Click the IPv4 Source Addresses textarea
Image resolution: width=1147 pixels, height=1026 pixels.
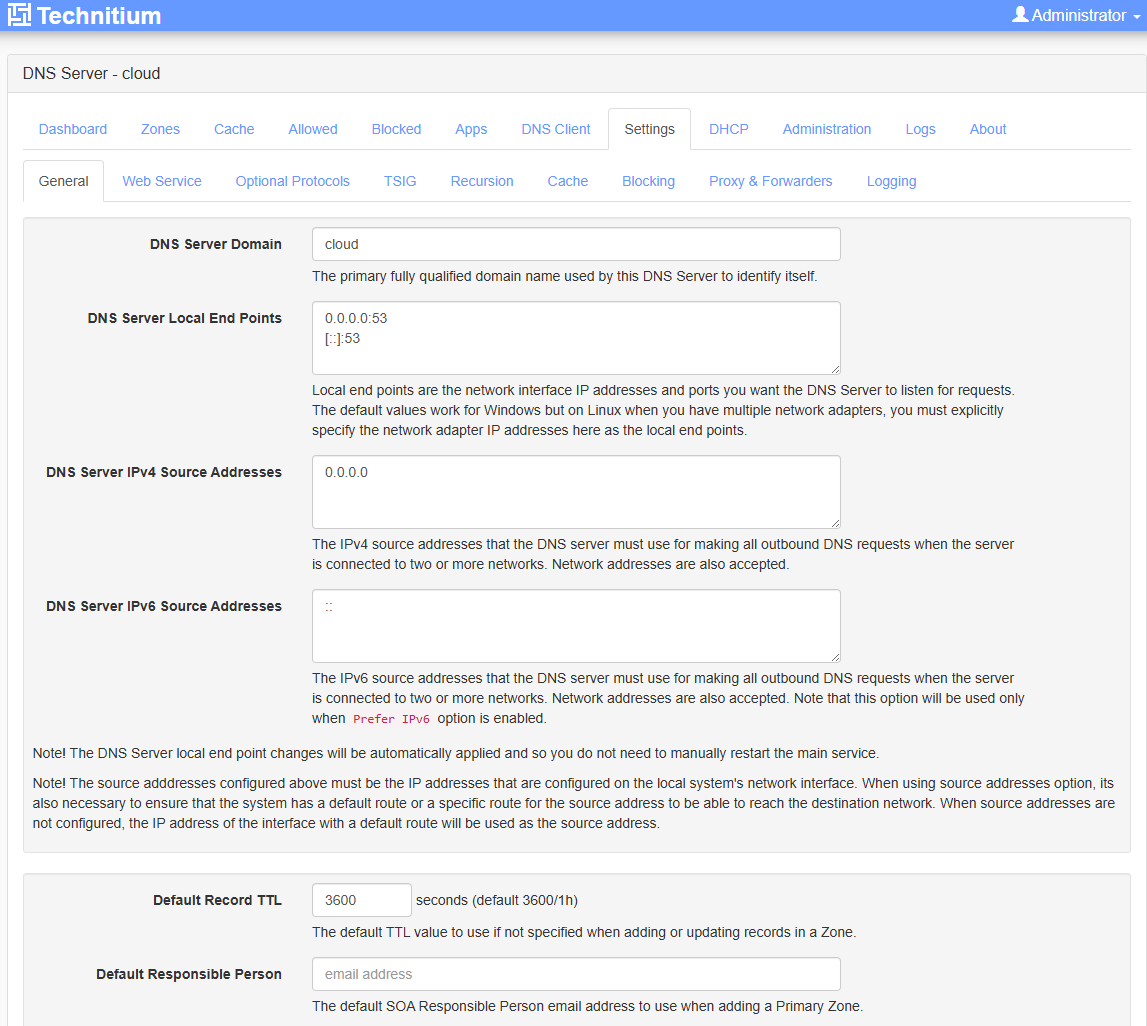point(576,492)
